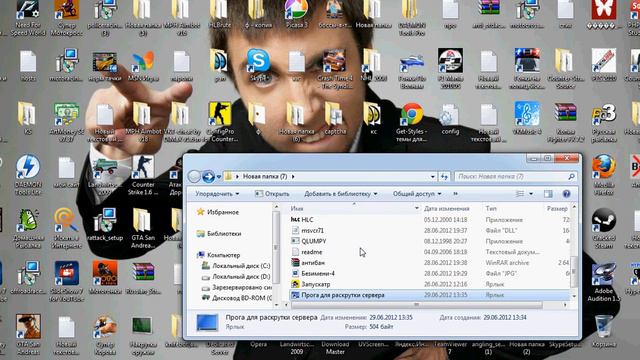Screen dimensions: 640x360
Task: Click the horizontal scrollbar of file list
Action: tap(416, 305)
